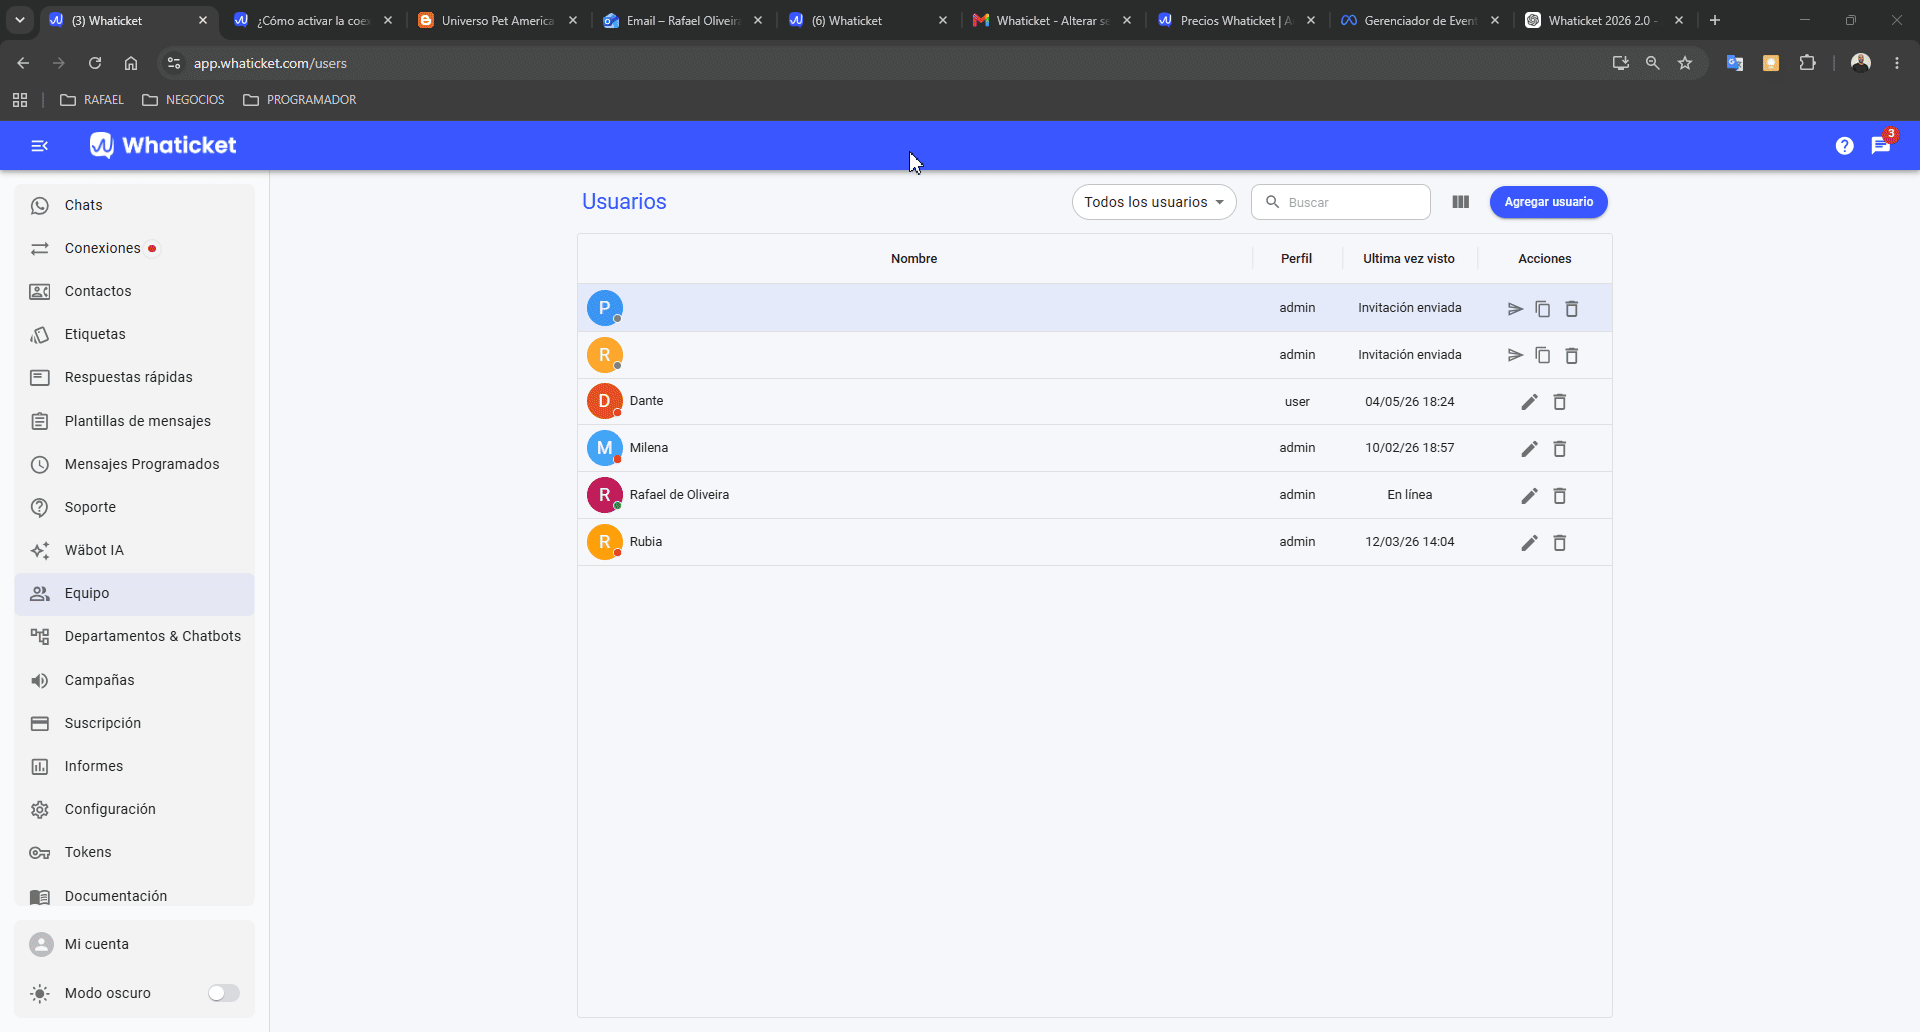Open Wābot IA in the sidebar
The height and width of the screenshot is (1032, 1920).
[x=134, y=550]
